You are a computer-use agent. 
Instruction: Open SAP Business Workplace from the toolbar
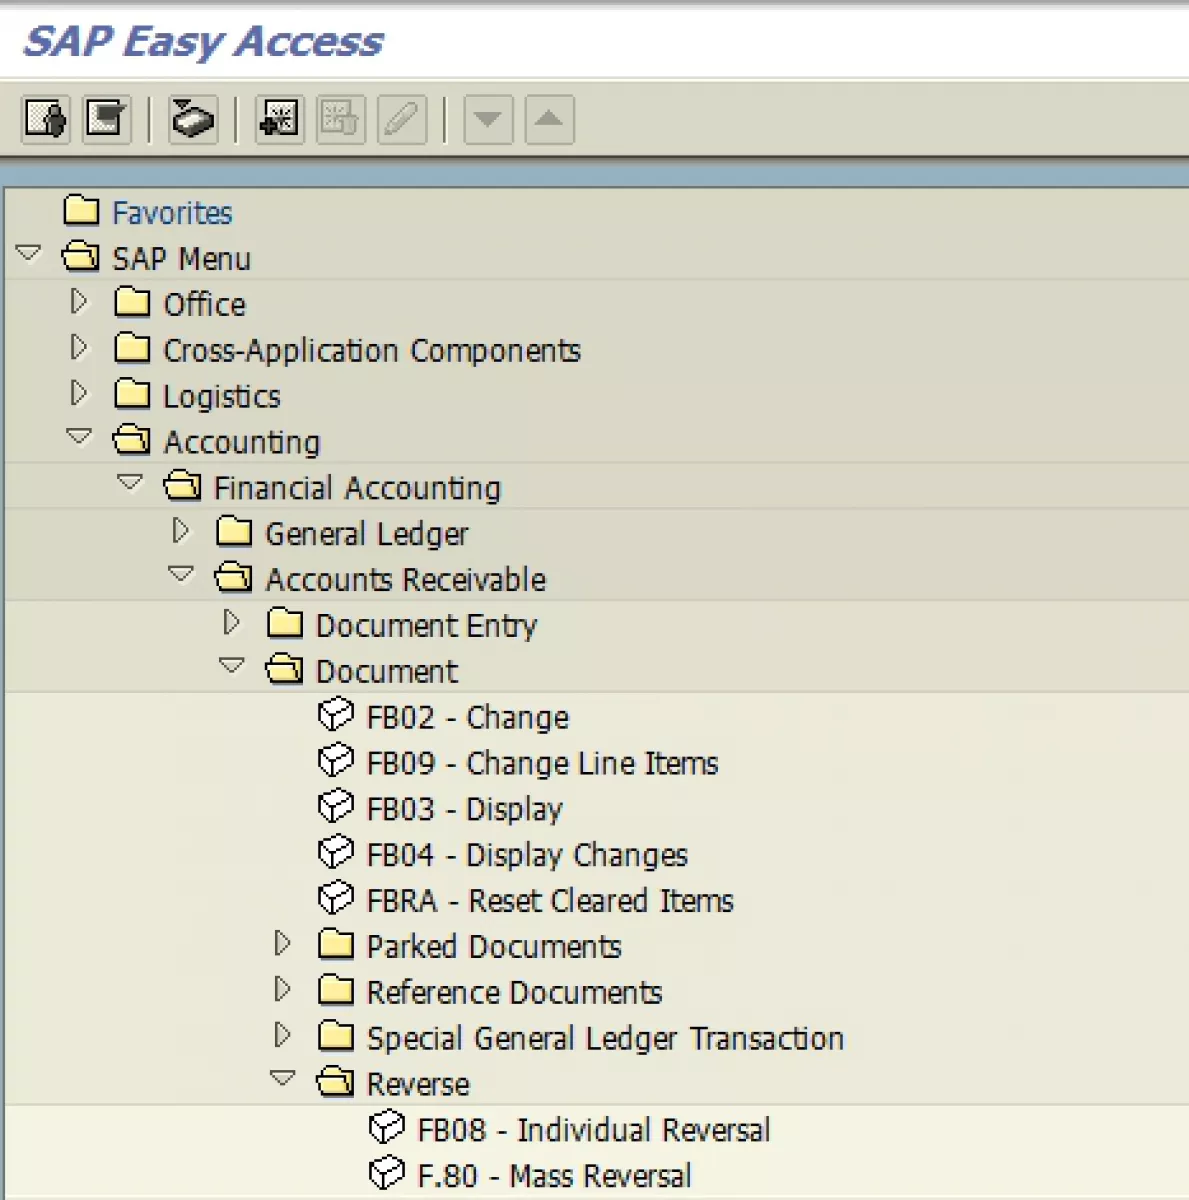click(x=193, y=120)
